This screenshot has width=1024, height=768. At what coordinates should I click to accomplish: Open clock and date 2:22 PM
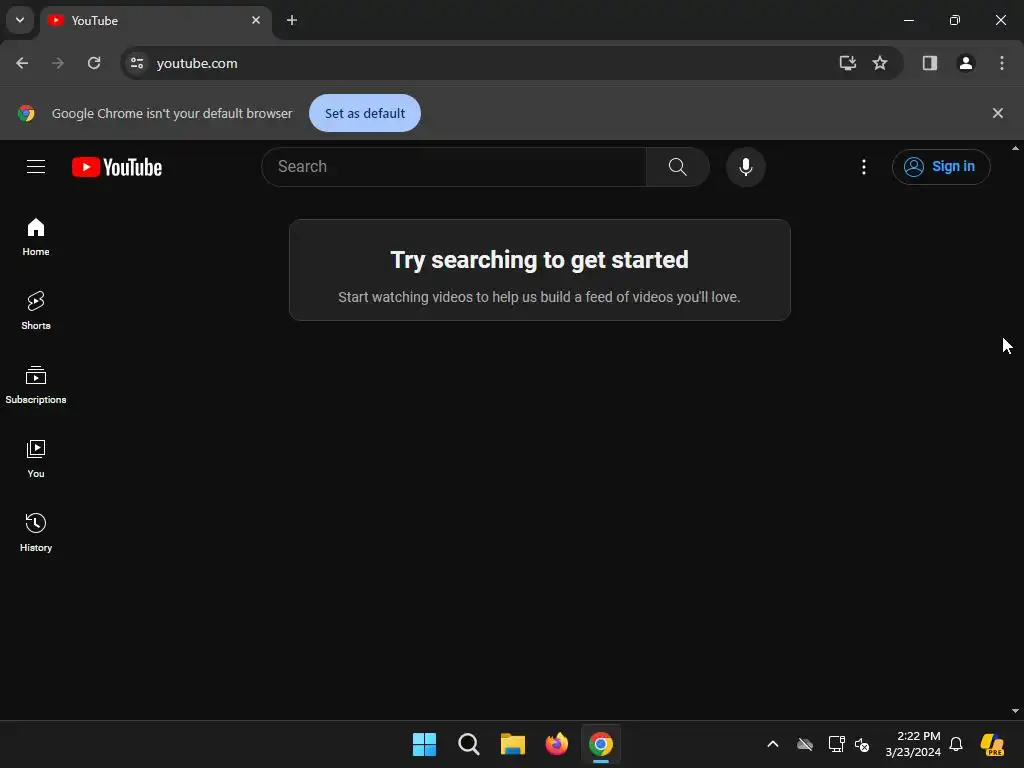tap(913, 744)
